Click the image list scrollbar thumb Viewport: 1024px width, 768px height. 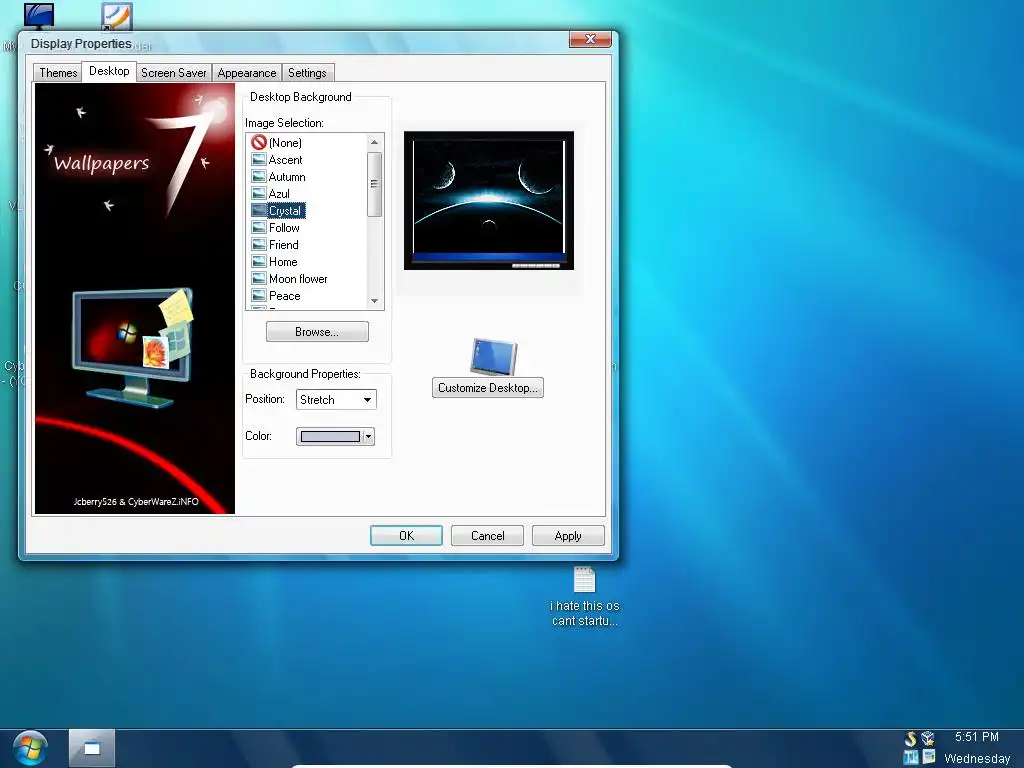pyautogui.click(x=374, y=184)
